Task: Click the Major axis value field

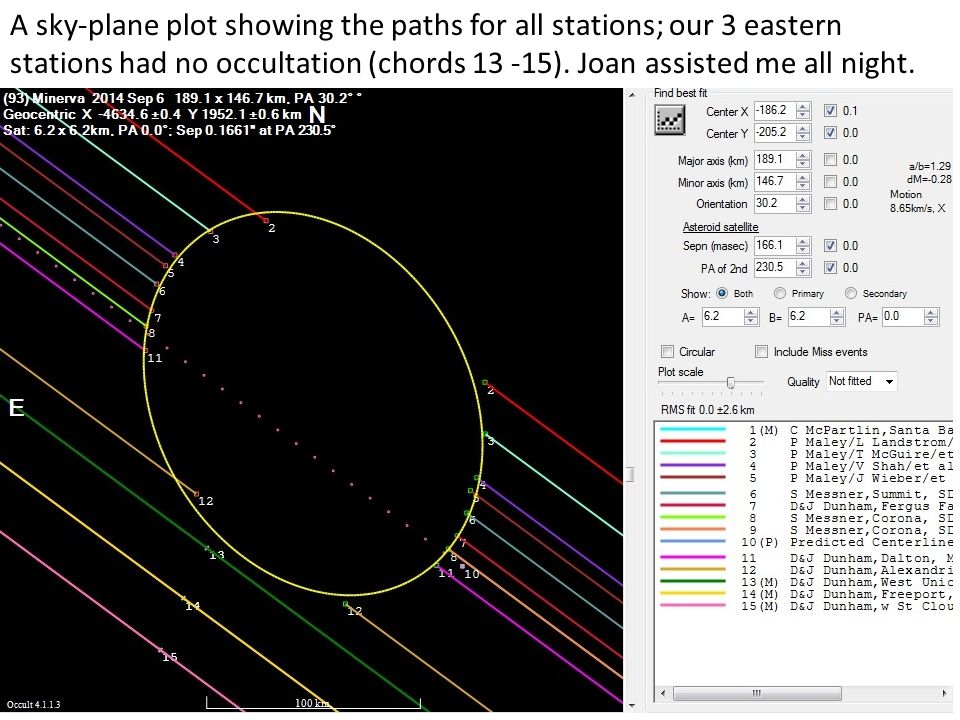Action: 774,160
